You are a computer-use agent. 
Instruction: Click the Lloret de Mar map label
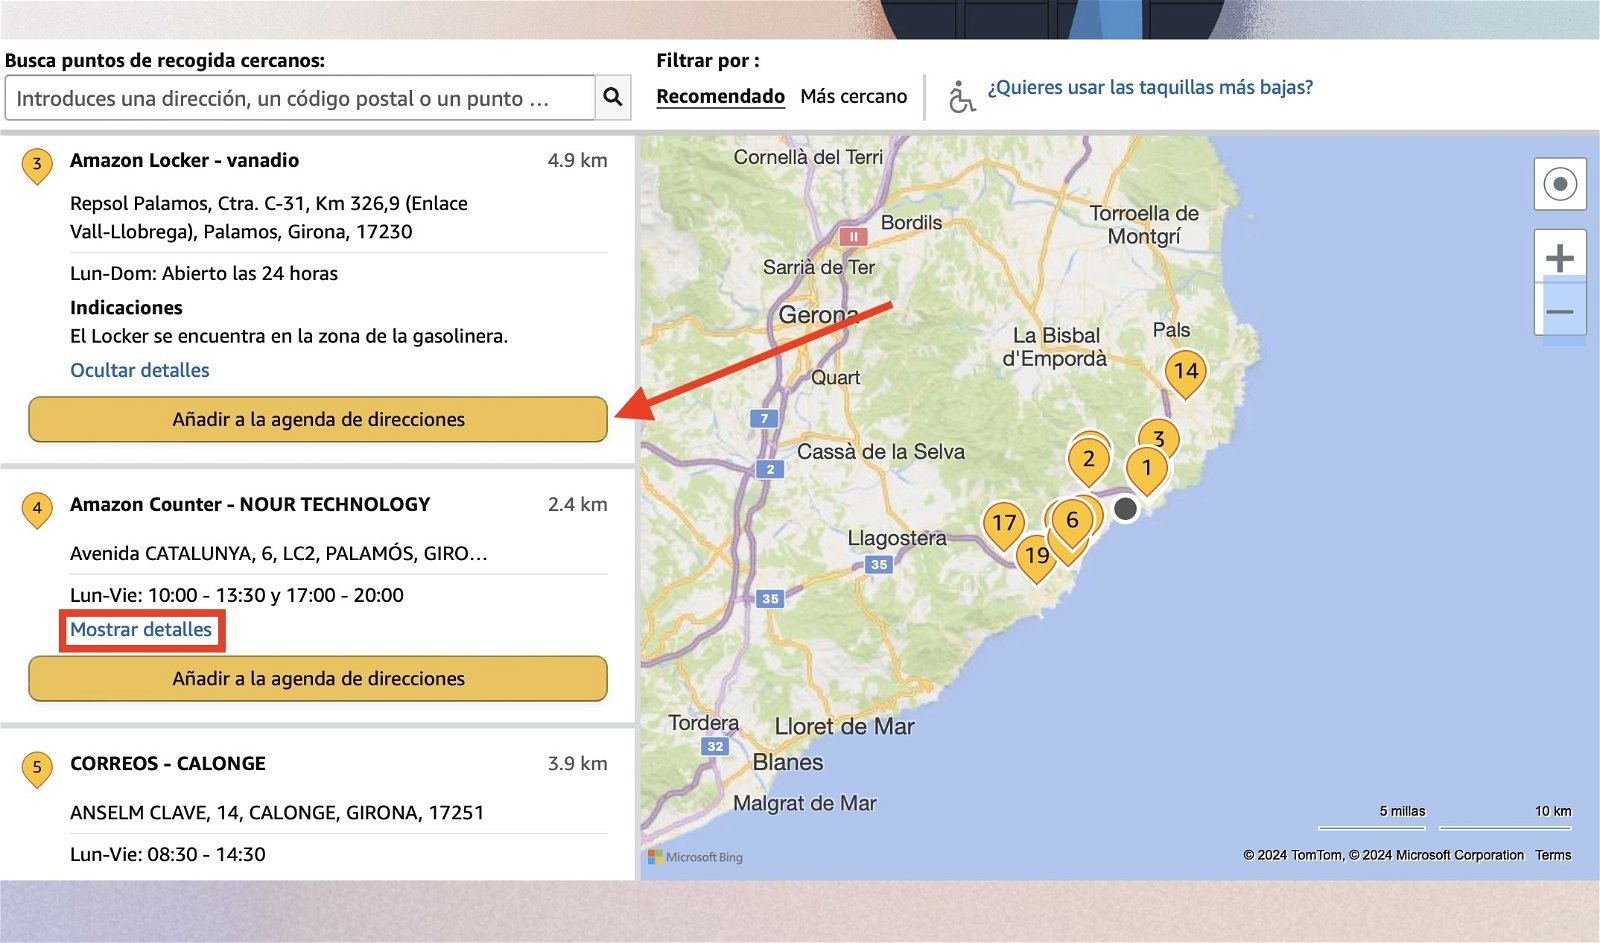[x=844, y=727]
